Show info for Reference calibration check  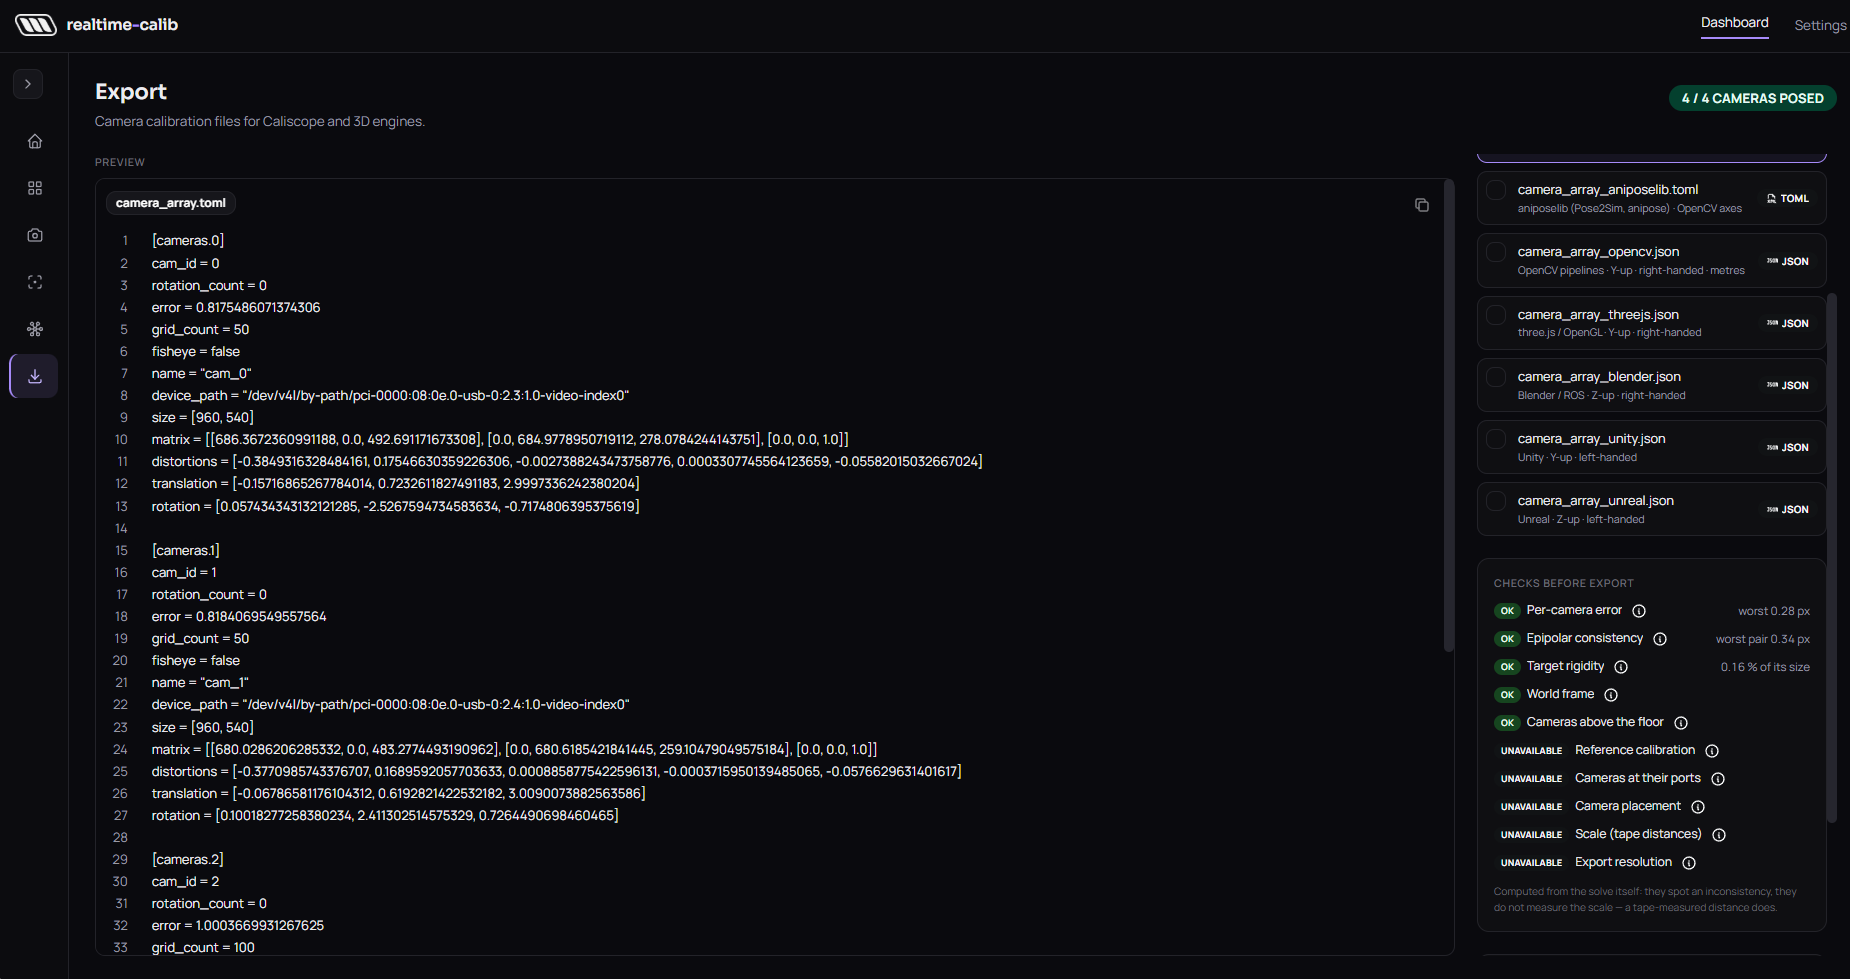click(x=1712, y=751)
